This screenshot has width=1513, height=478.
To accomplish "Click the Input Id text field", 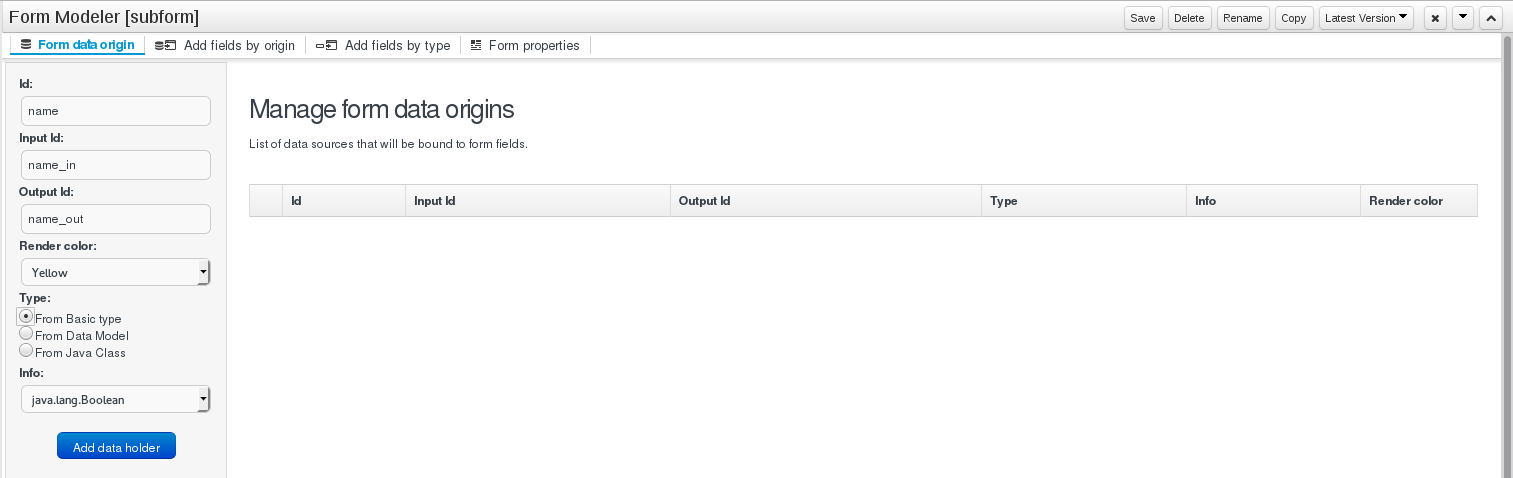I will [115, 165].
